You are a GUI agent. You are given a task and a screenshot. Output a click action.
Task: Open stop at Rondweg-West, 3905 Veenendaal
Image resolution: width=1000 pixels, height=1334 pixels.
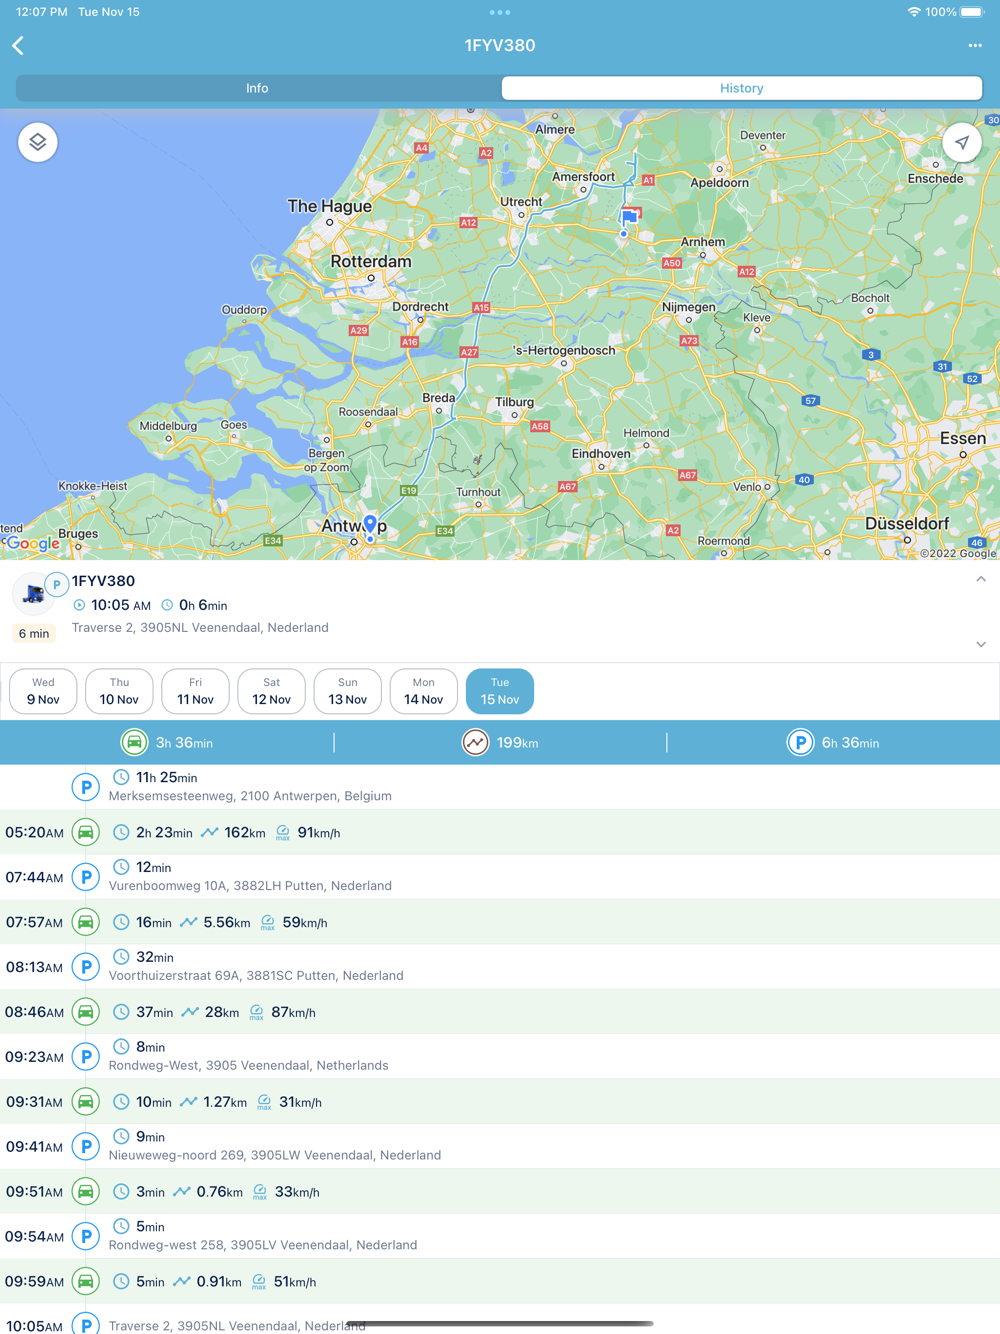[x=500, y=1057]
